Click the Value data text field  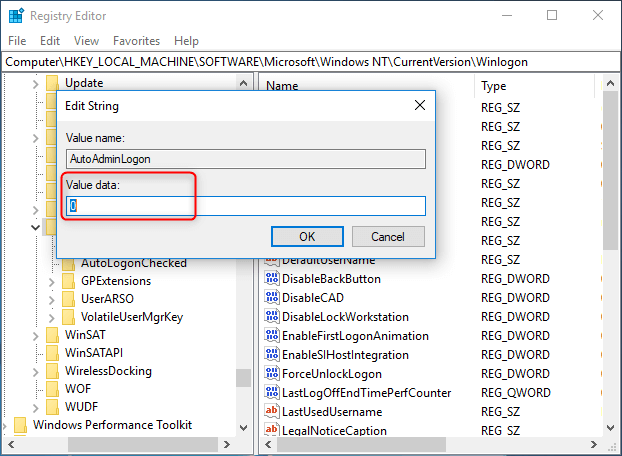point(246,206)
